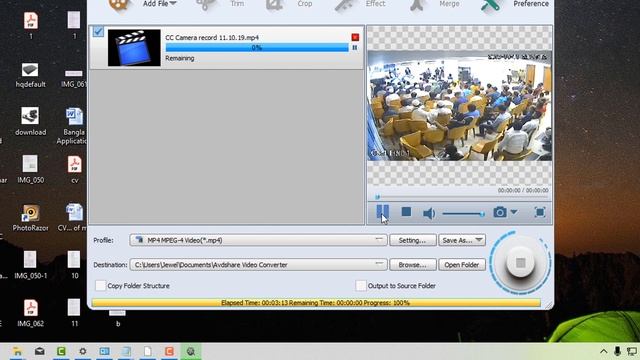Enable Output to Source Folder checkbox
Viewport: 640px width, 360px height.
tap(360, 285)
